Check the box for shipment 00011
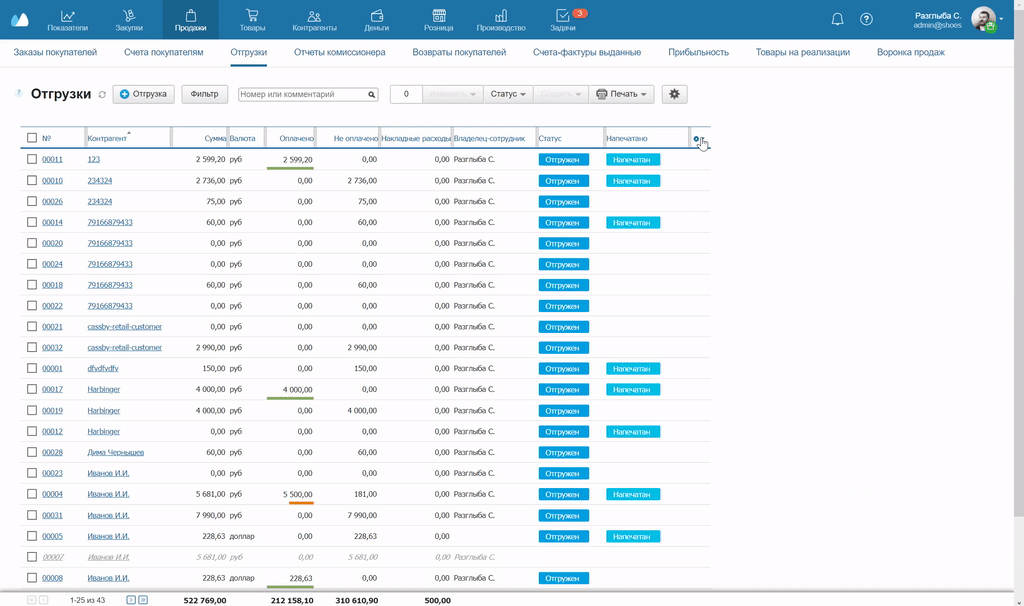Viewport: 1024px width, 606px height. [x=32, y=159]
